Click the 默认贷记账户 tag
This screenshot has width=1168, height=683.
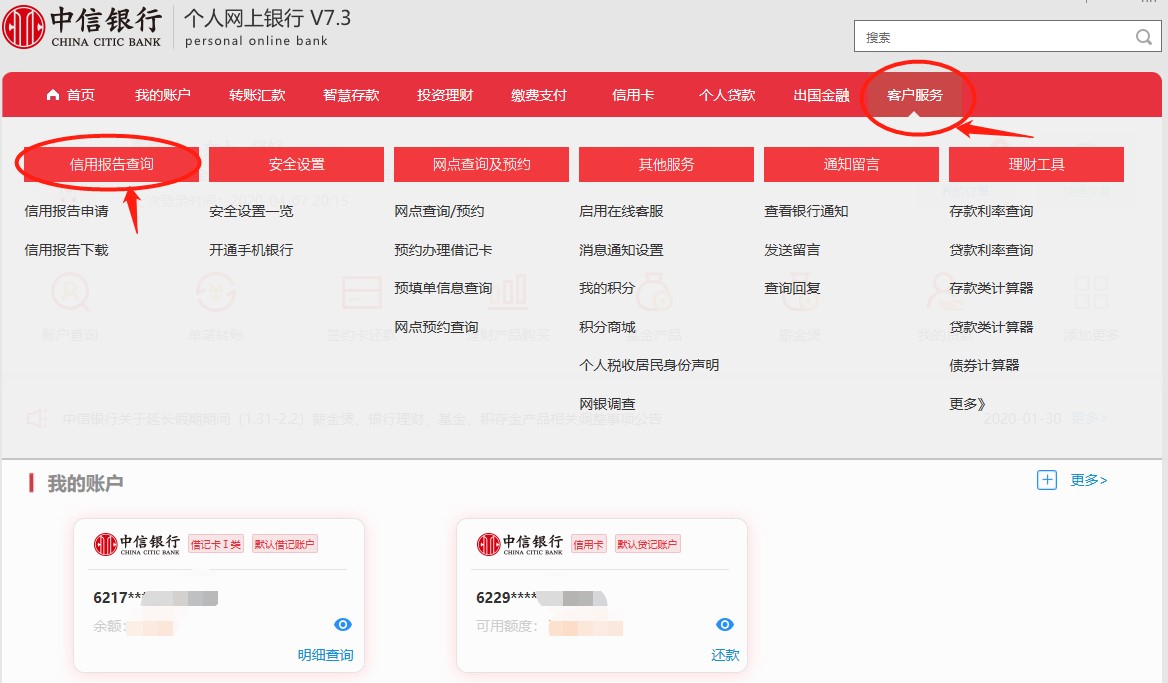pos(647,544)
